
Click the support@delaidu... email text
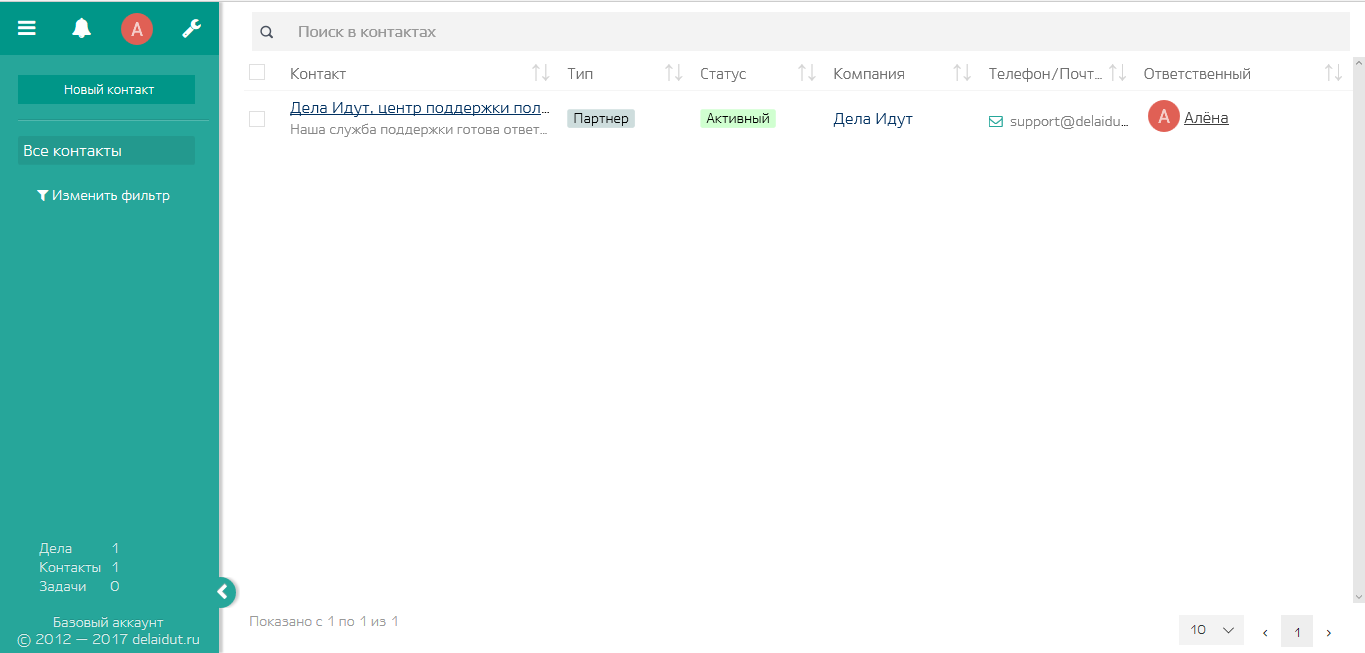pyautogui.click(x=1069, y=122)
